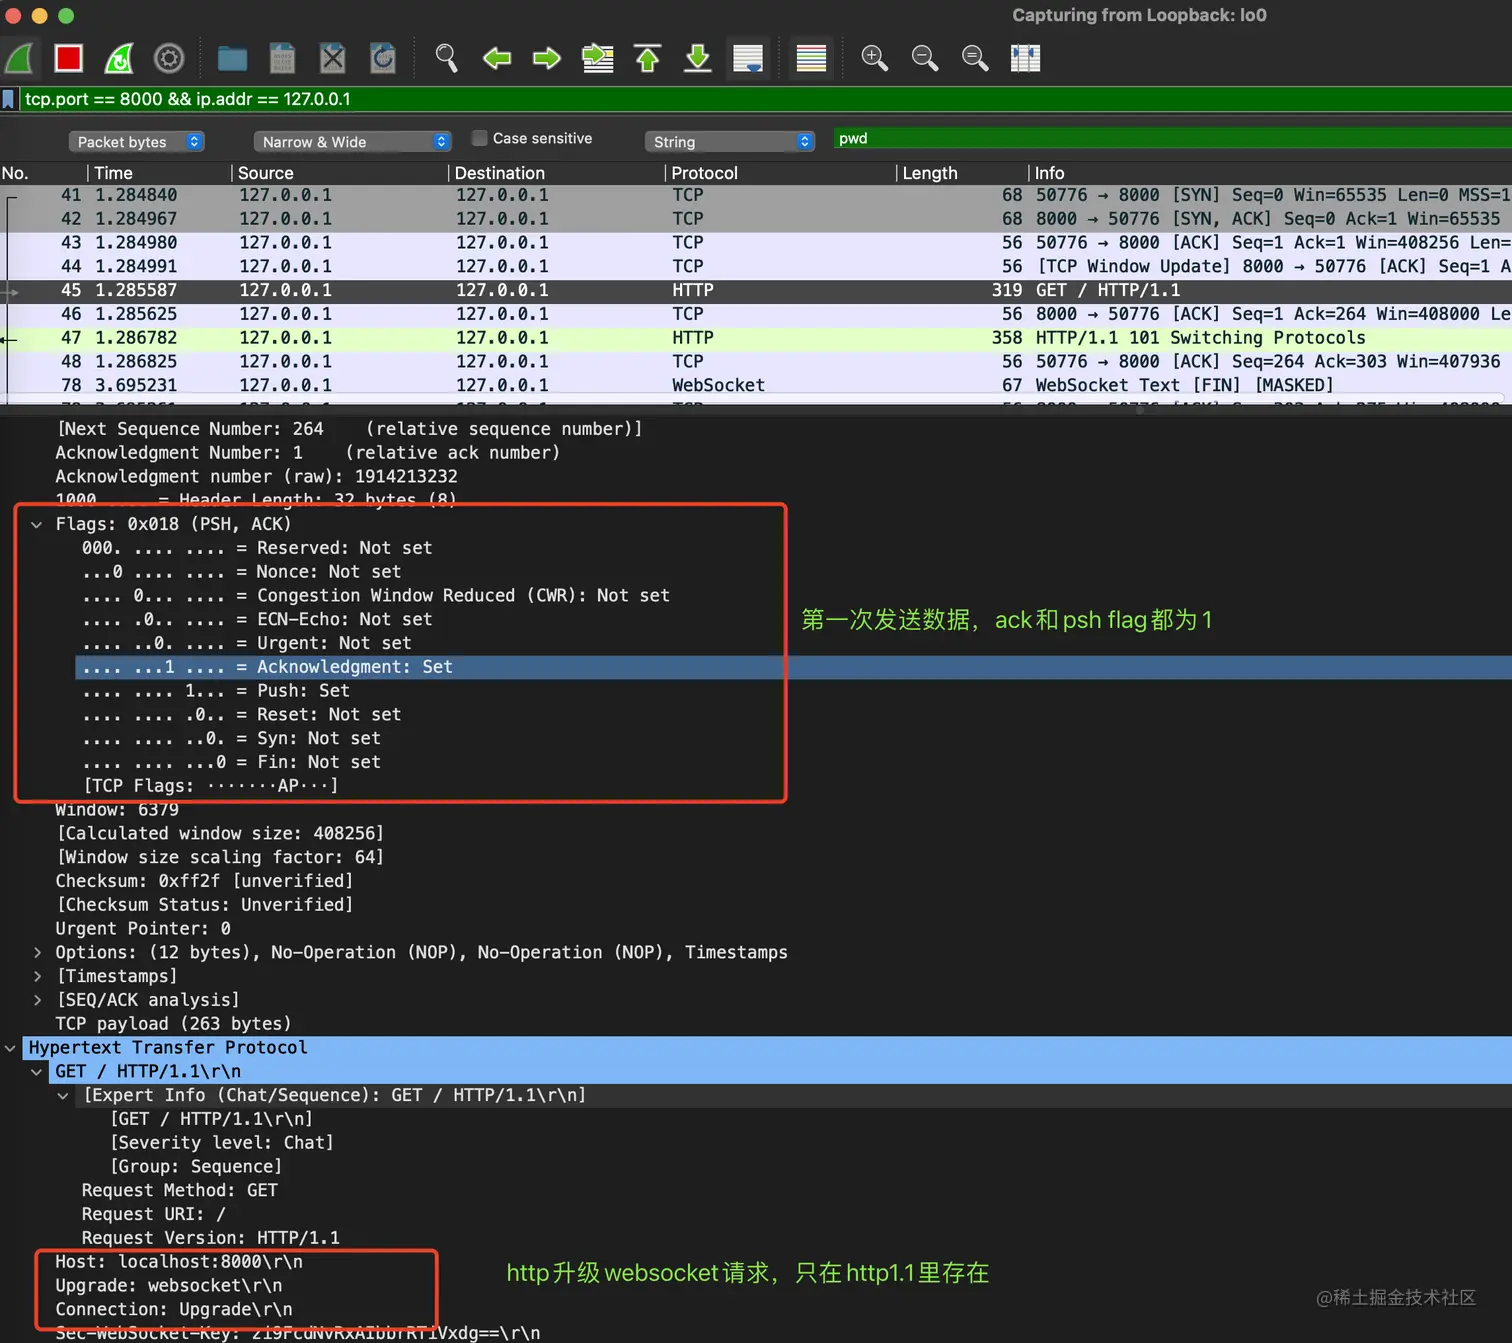Toggle packet list colorization
1512x1343 pixels.
pos(811,58)
